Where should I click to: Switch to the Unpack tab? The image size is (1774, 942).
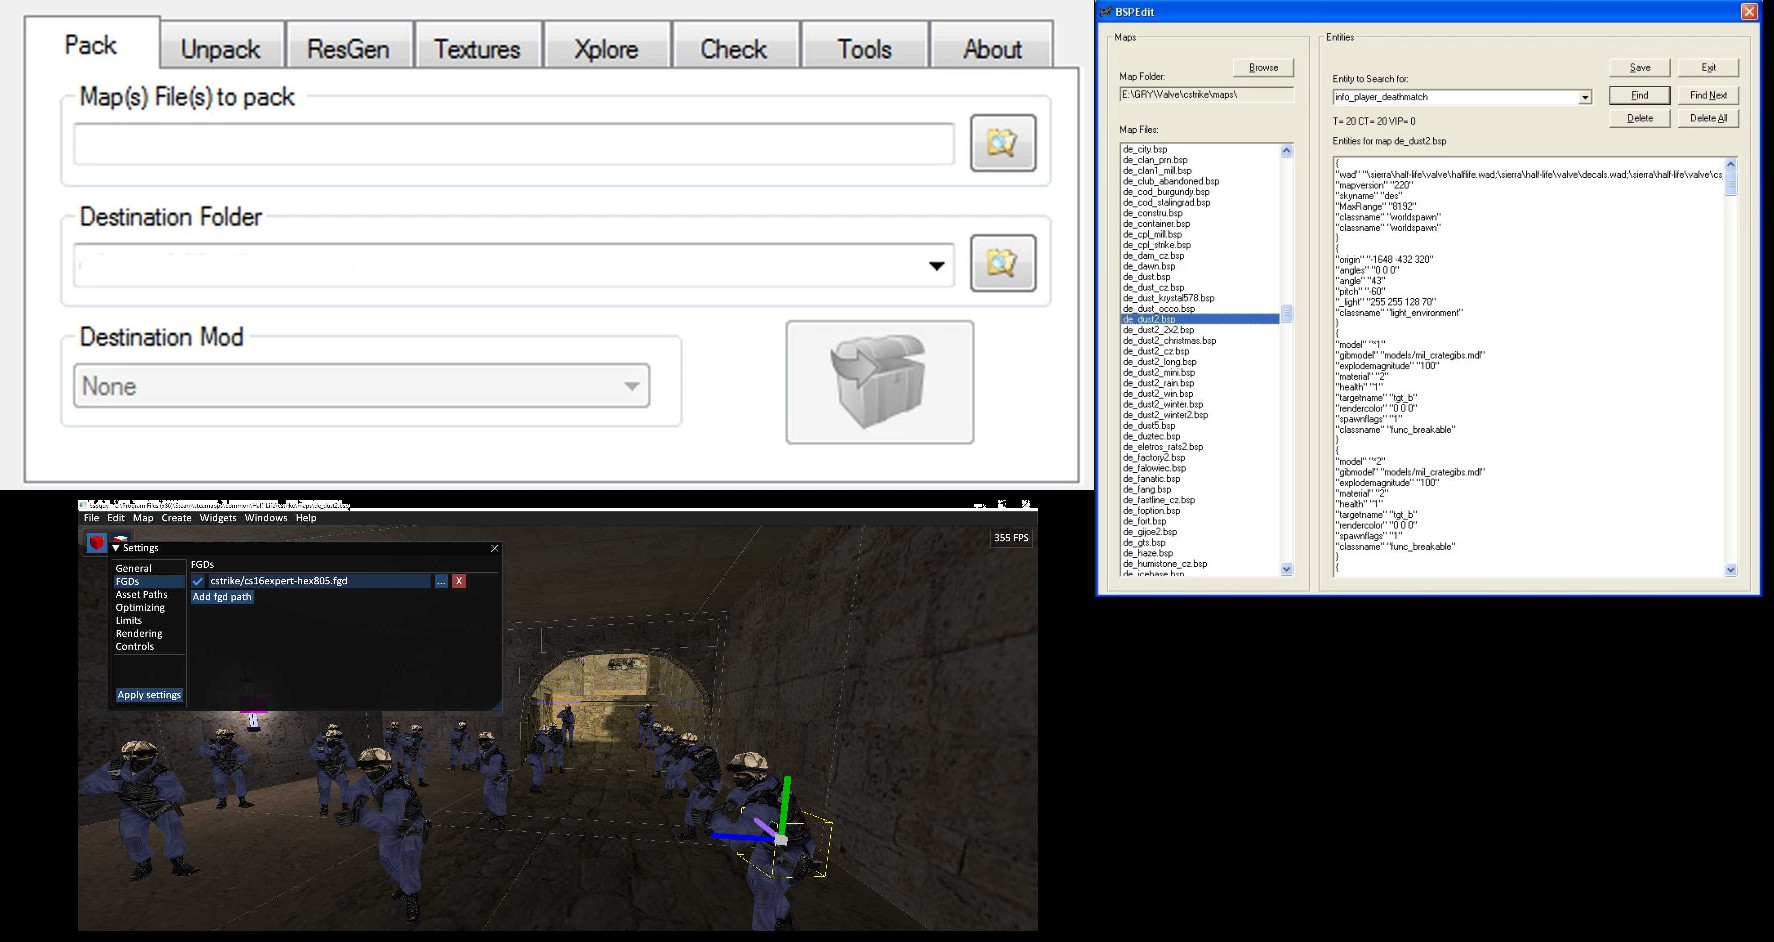click(x=219, y=47)
